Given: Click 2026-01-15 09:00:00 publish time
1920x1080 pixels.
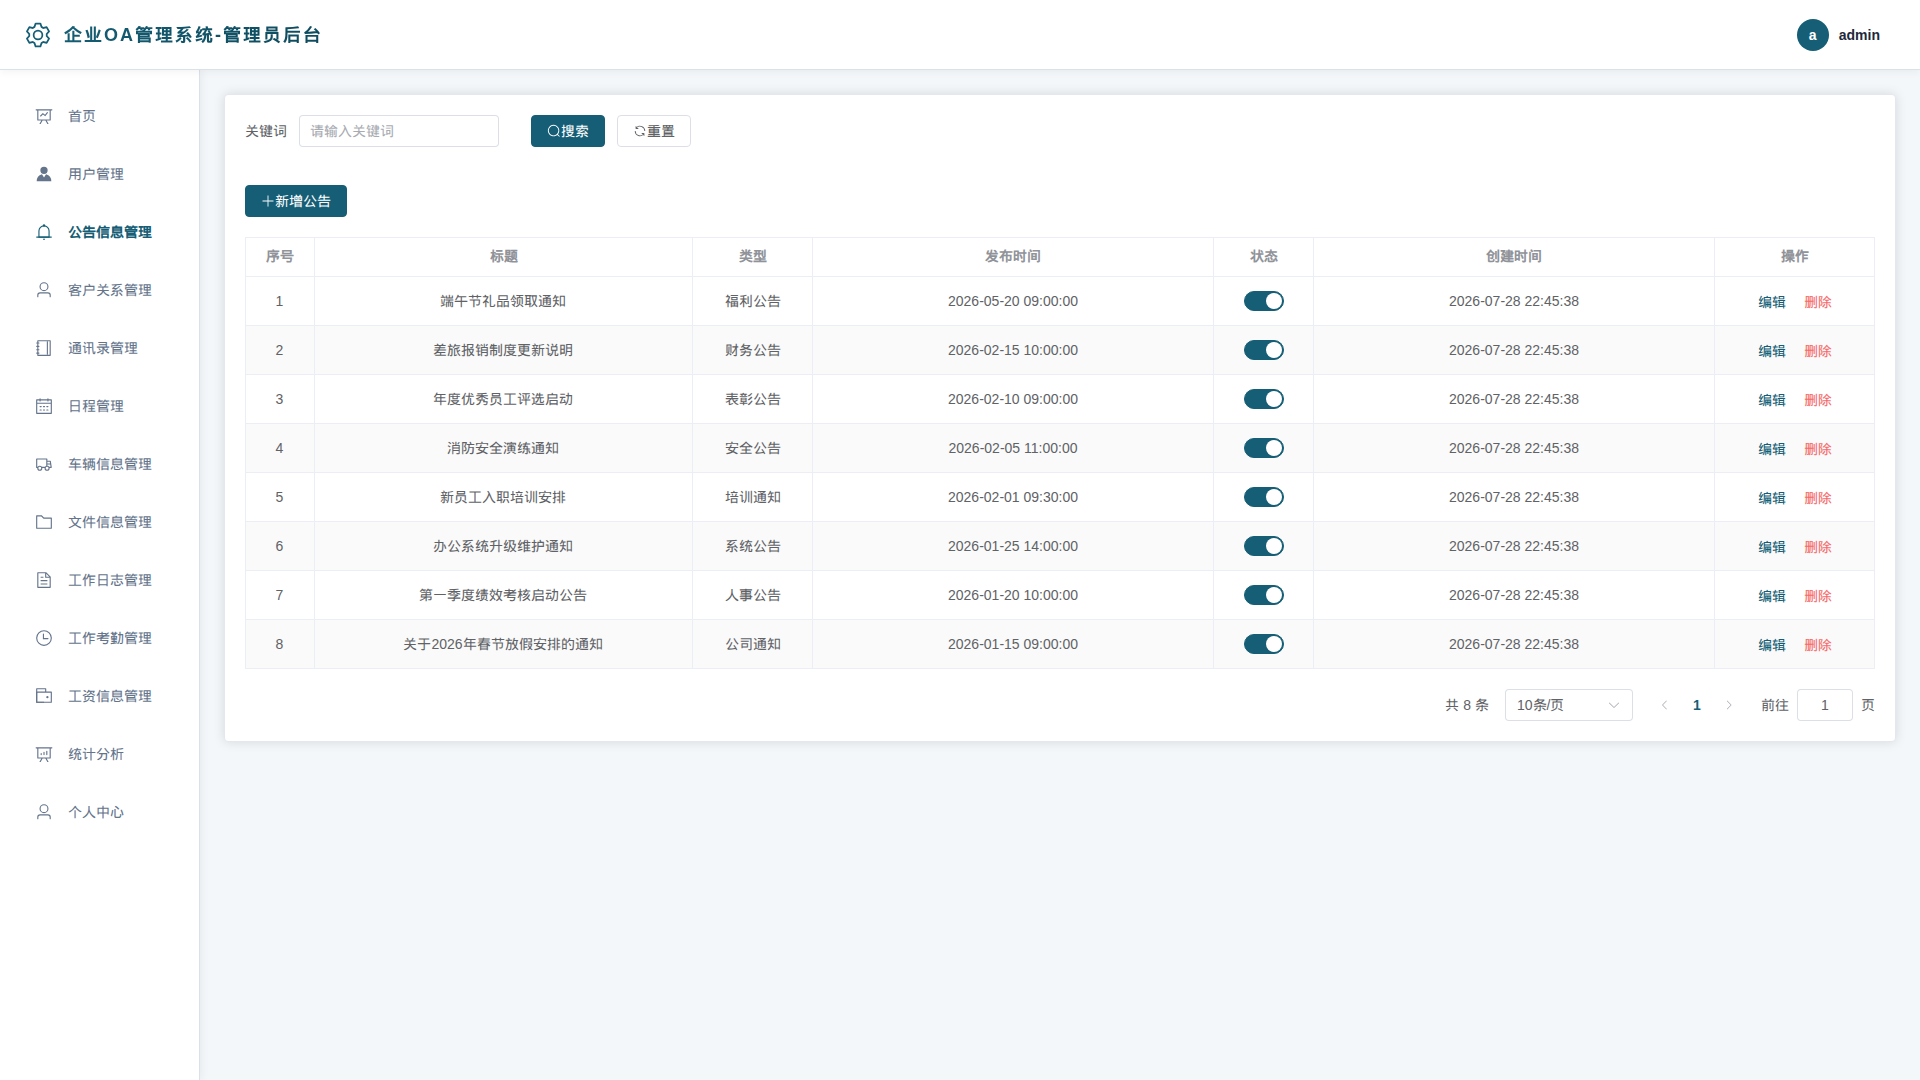Looking at the screenshot, I should point(1012,644).
